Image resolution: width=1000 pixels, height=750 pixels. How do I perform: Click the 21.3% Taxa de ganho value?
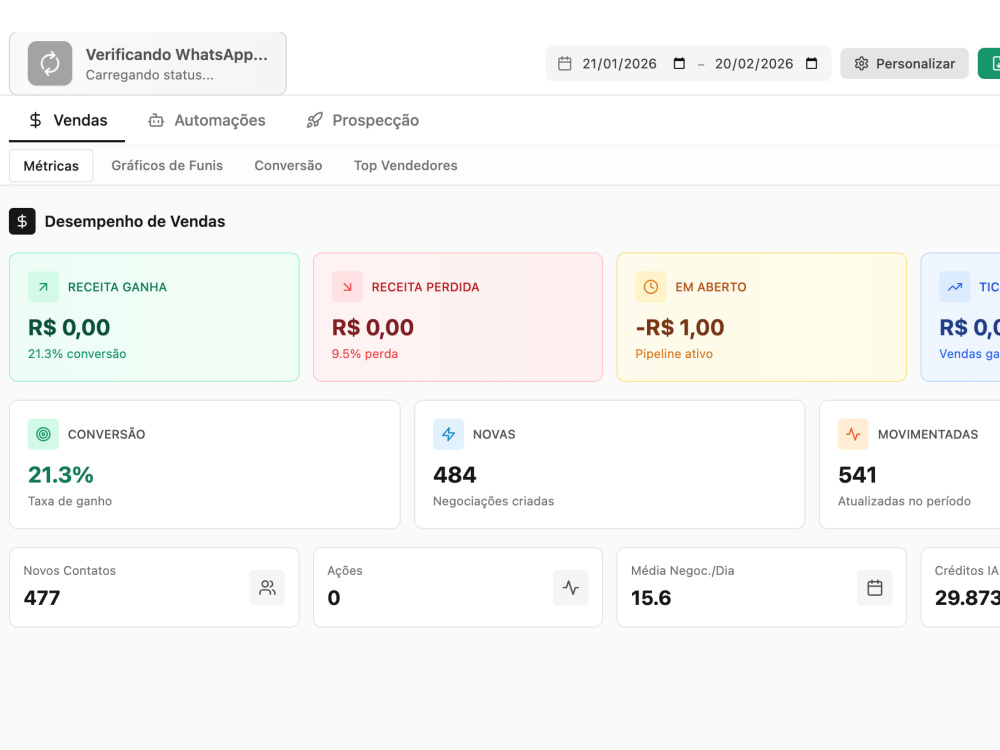point(61,475)
